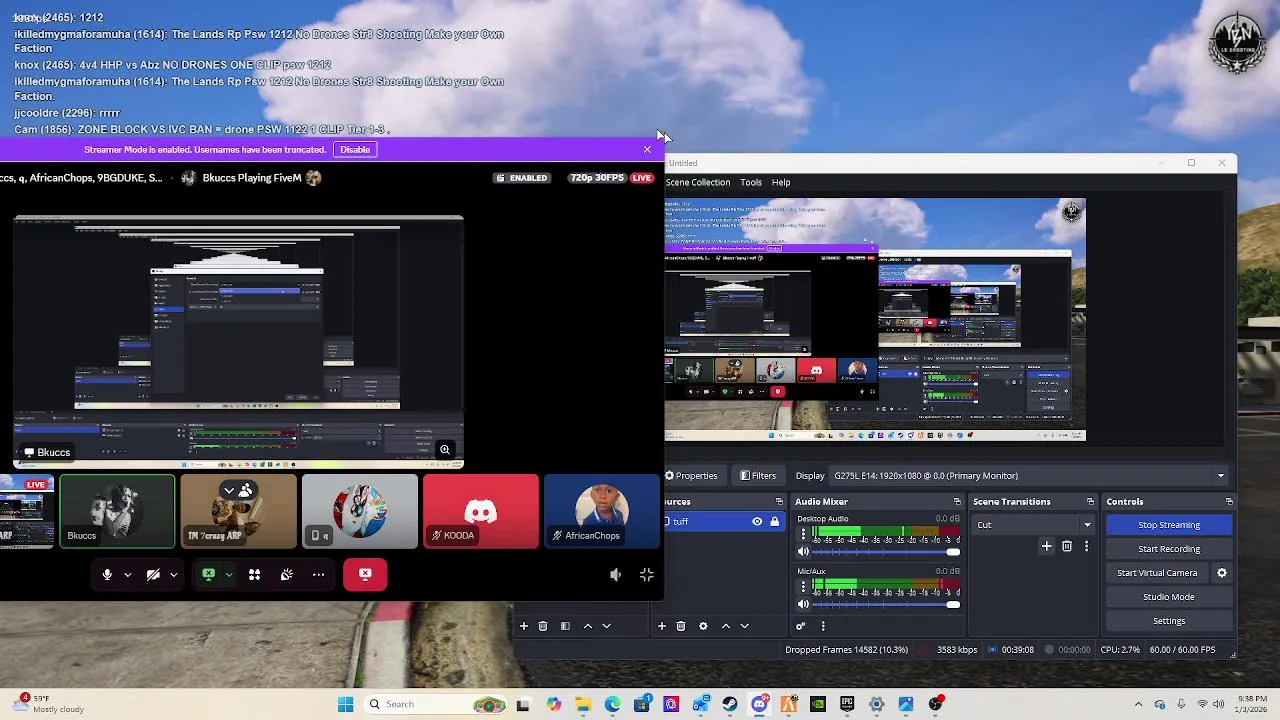The width and height of the screenshot is (1280, 720).
Task: Click Start Virtual Camera button
Action: click(x=1157, y=573)
